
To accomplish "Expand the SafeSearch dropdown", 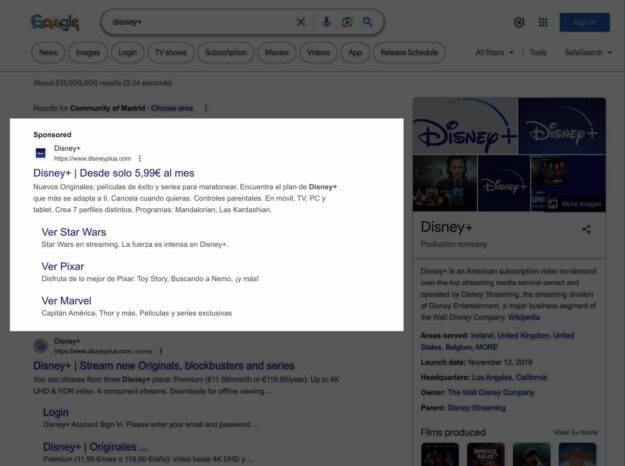I will pyautogui.click(x=588, y=53).
